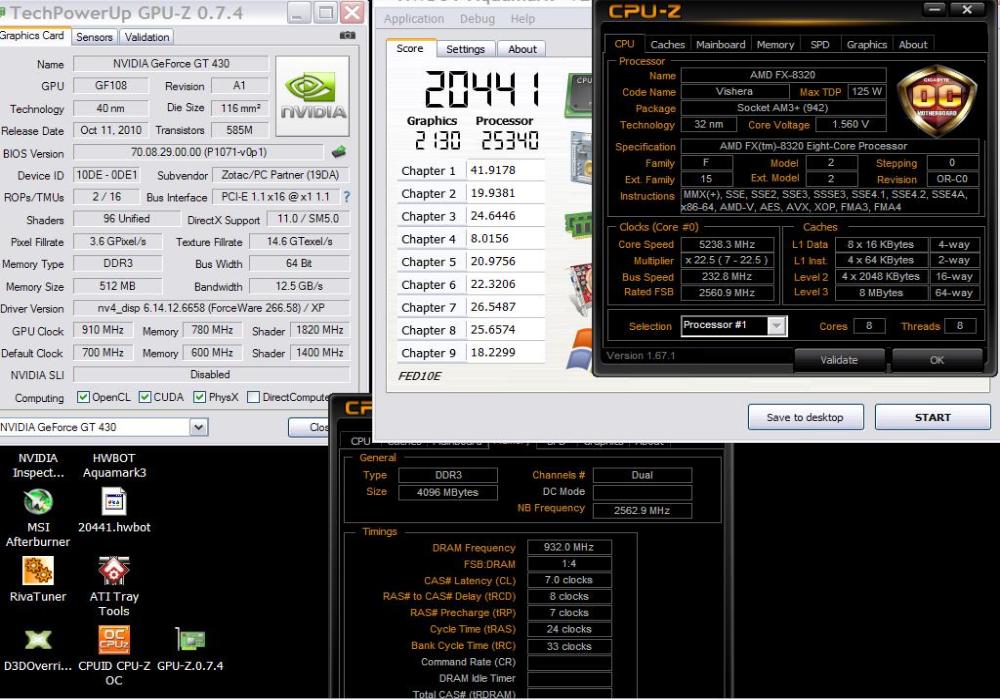Click Core Voltage 1.560 V value

pyautogui.click(x=849, y=124)
